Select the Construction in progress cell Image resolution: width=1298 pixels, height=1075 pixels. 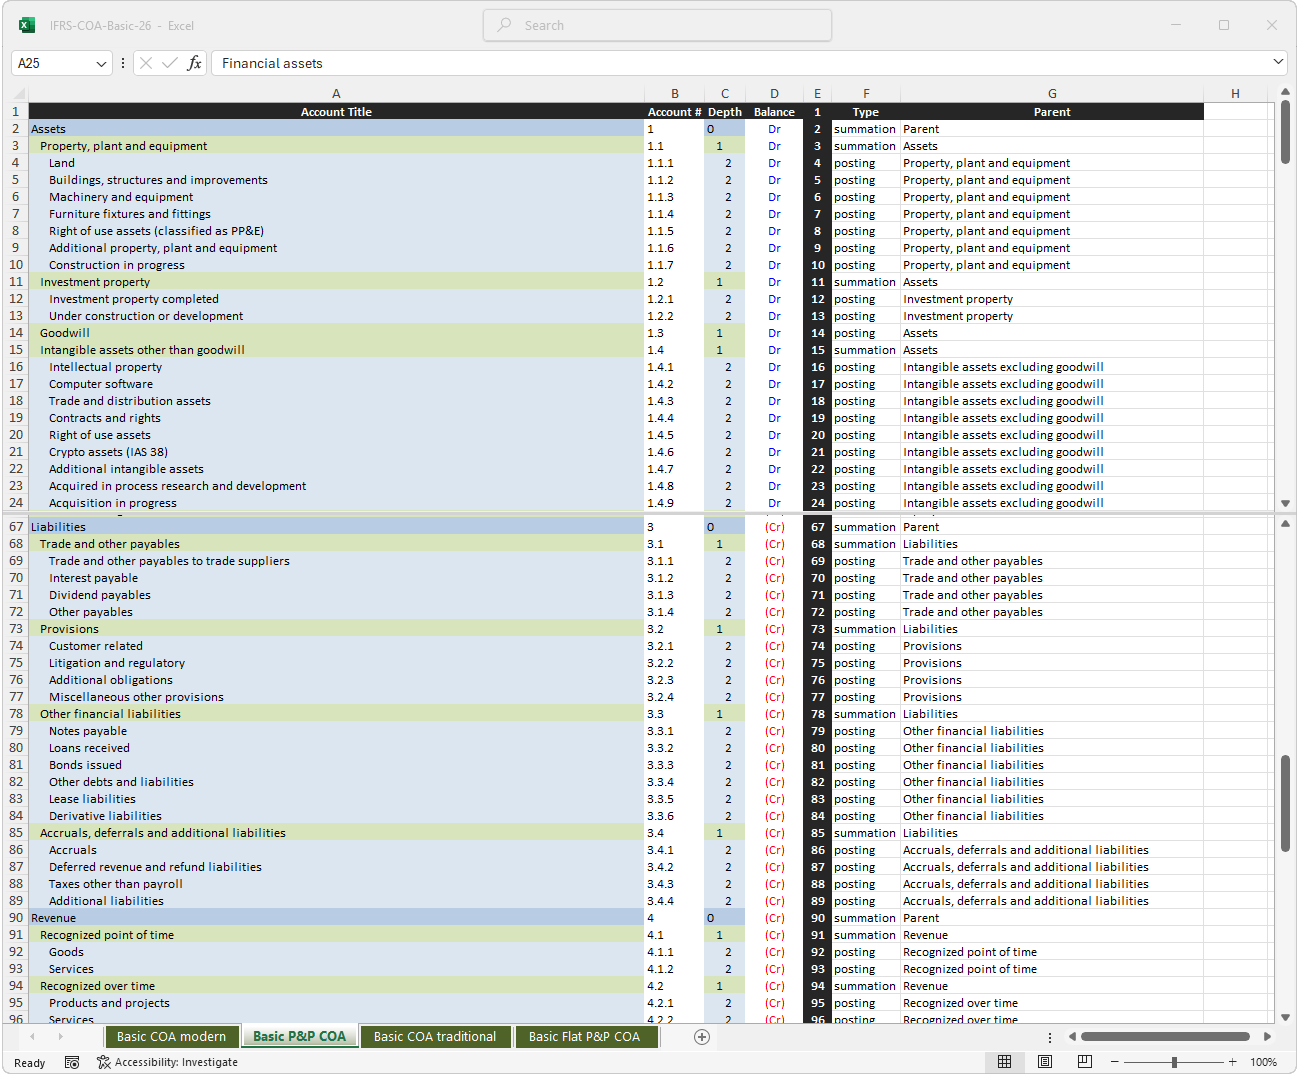pos(336,265)
